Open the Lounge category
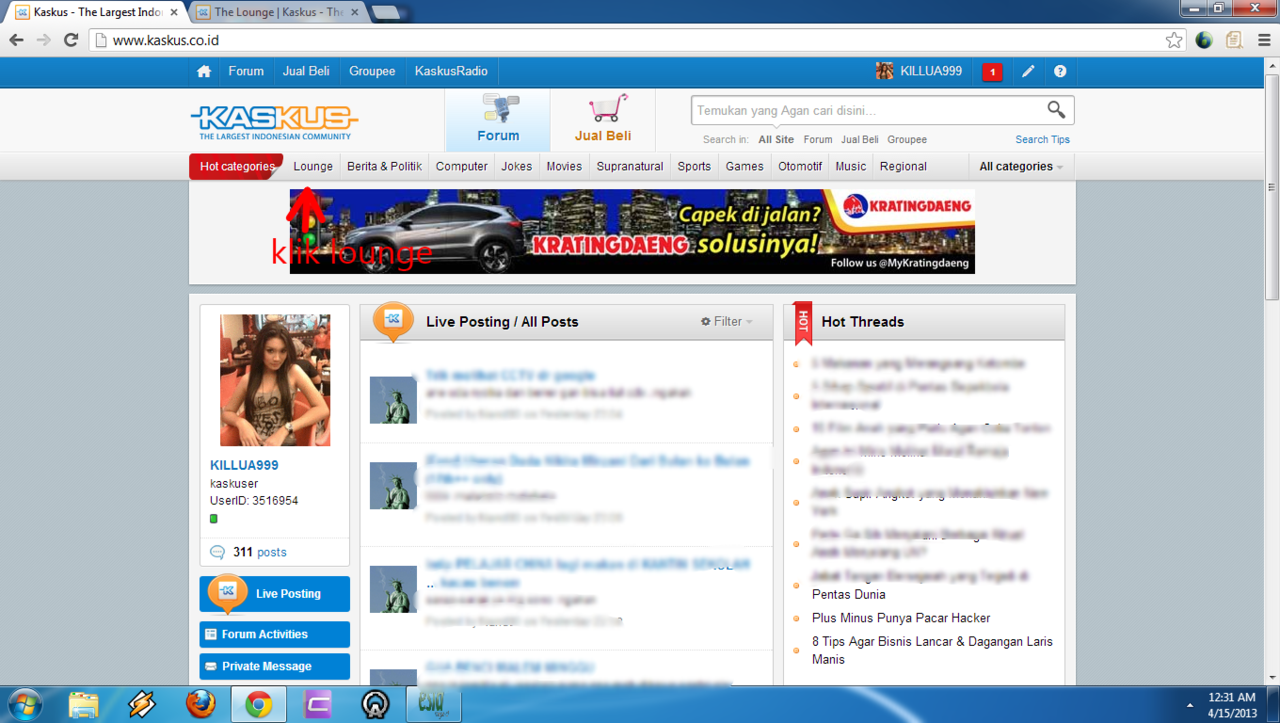The height and width of the screenshot is (723, 1280). point(313,166)
